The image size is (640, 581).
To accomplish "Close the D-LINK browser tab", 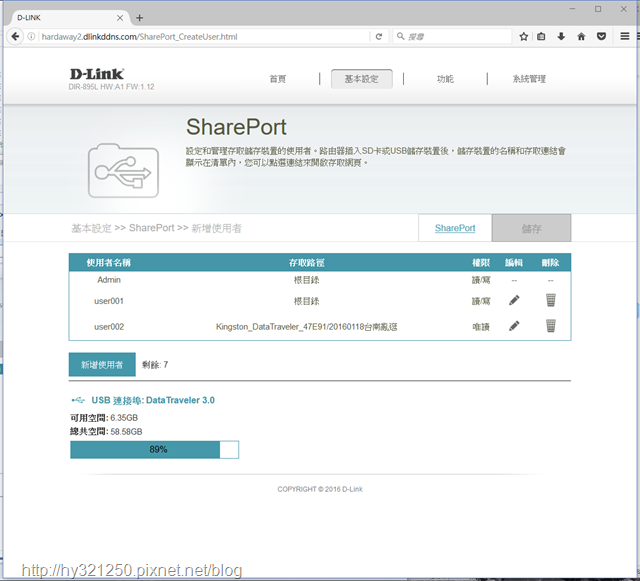I will [120, 18].
